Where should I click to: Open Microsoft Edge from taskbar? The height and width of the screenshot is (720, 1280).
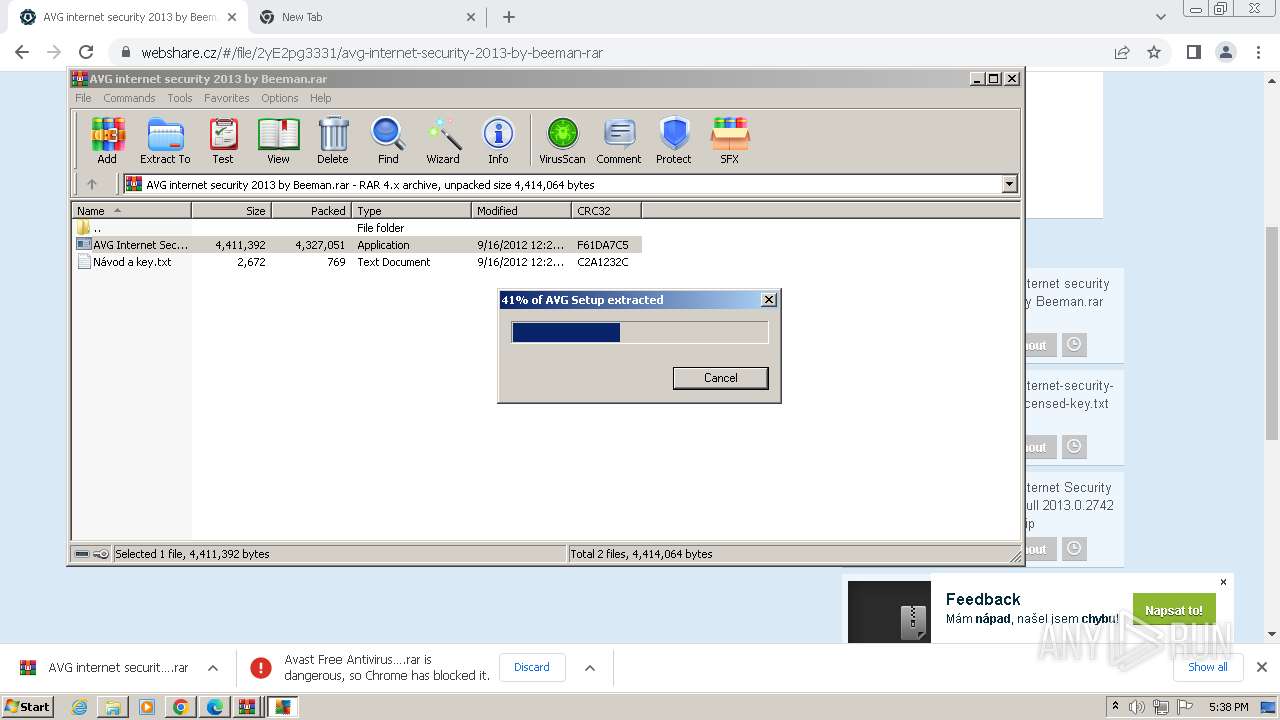[x=214, y=707]
